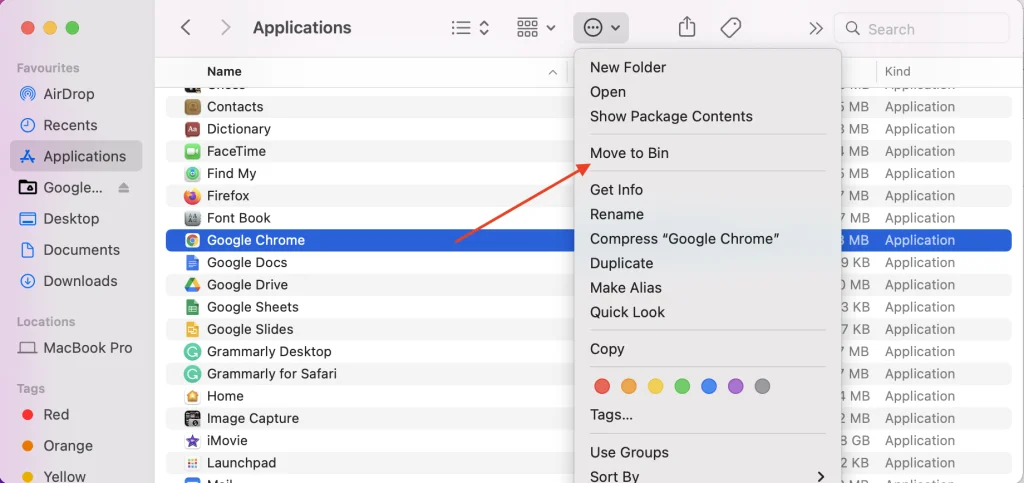The height and width of the screenshot is (483, 1024).
Task: Open the list view switcher
Action: (x=470, y=28)
